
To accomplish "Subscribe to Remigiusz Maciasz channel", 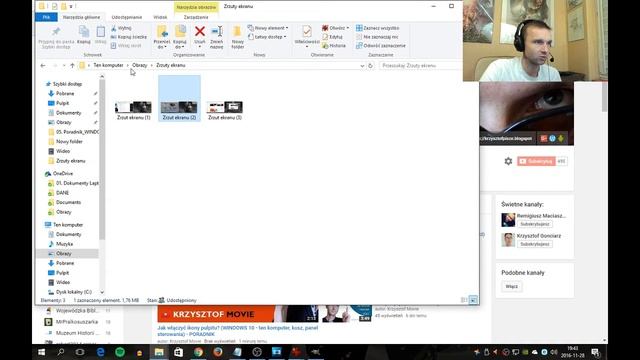I will point(535,224).
